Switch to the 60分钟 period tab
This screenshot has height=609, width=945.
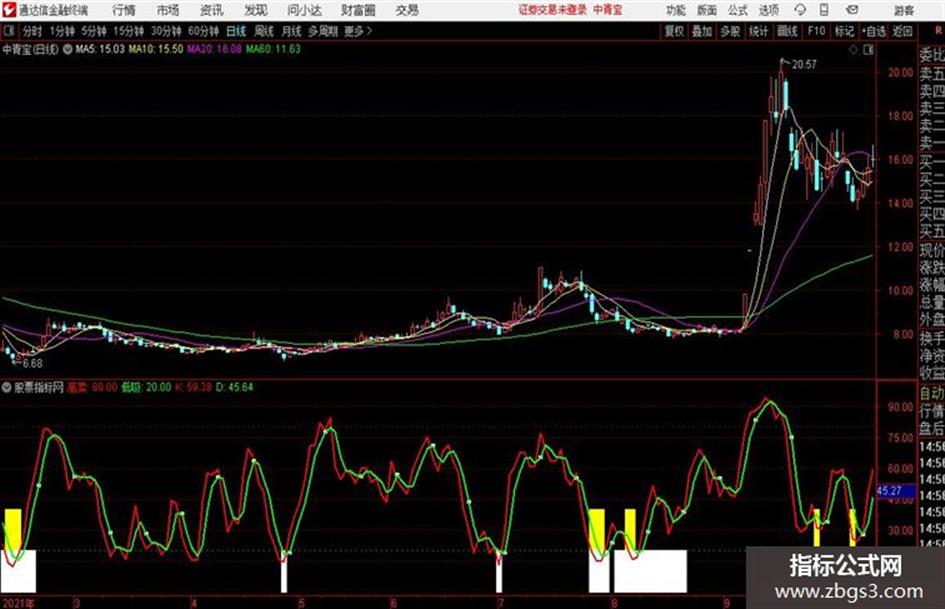click(204, 31)
